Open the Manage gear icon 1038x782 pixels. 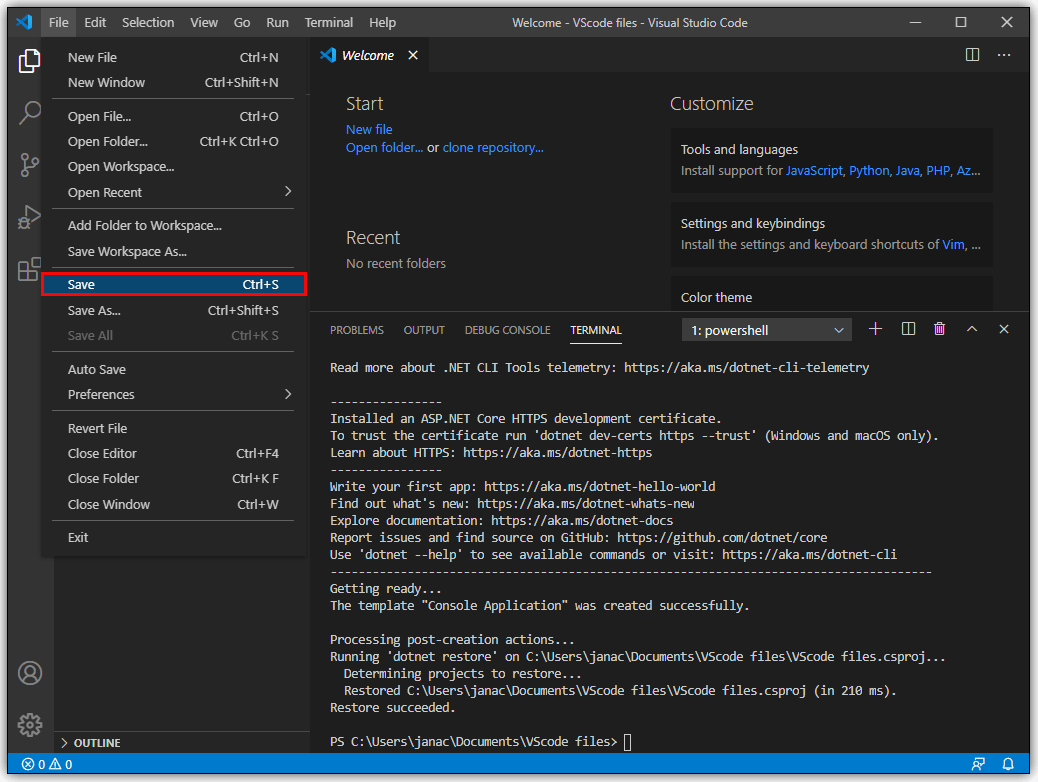pyautogui.click(x=30, y=725)
